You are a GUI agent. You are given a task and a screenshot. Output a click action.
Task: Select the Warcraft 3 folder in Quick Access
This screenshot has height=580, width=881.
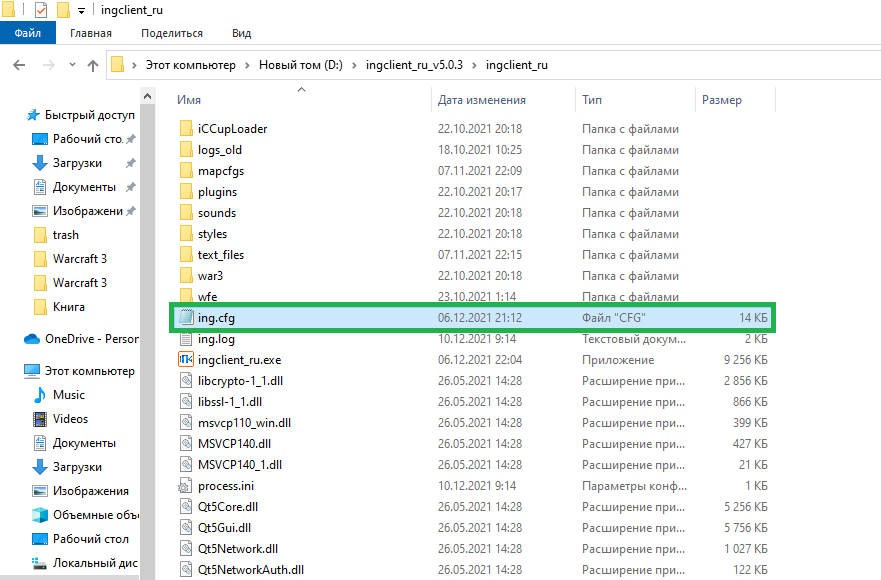79,259
